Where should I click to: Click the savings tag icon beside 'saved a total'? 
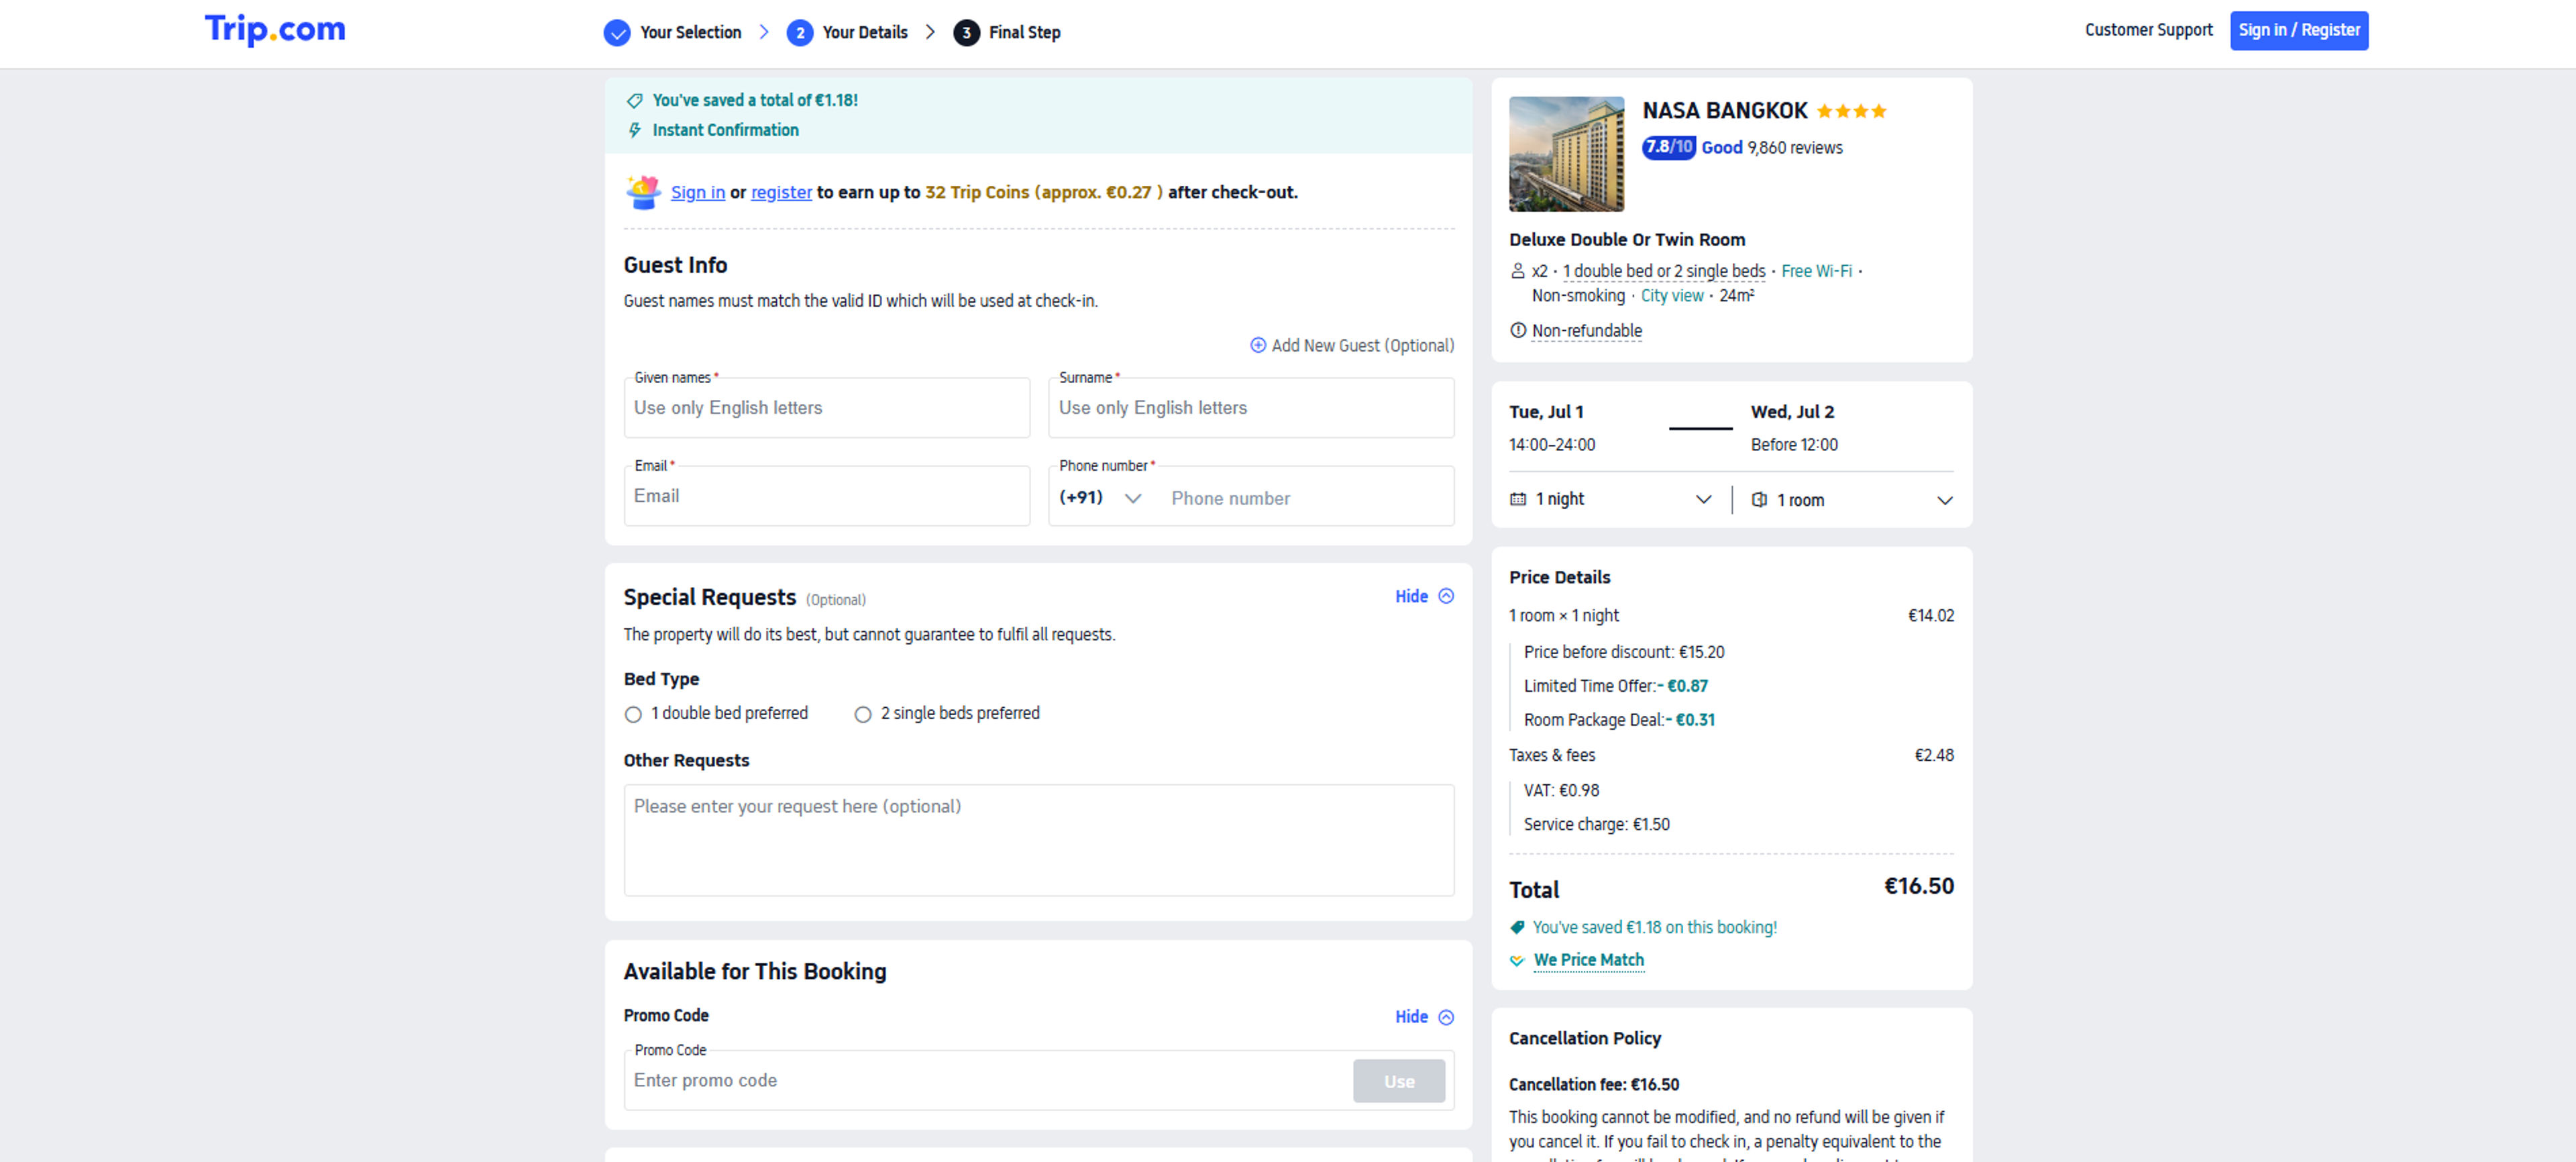click(634, 101)
